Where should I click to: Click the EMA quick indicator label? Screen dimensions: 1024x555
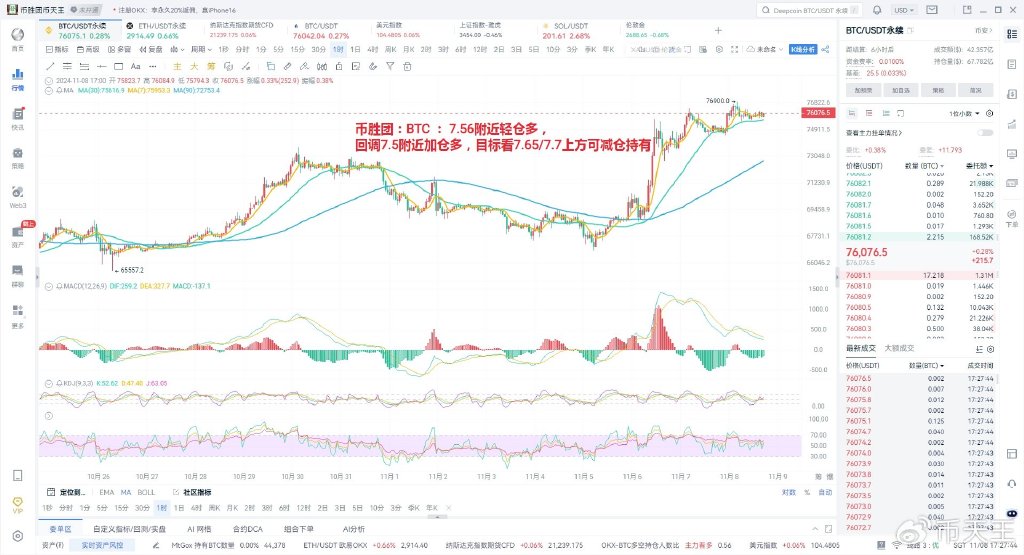coord(106,492)
